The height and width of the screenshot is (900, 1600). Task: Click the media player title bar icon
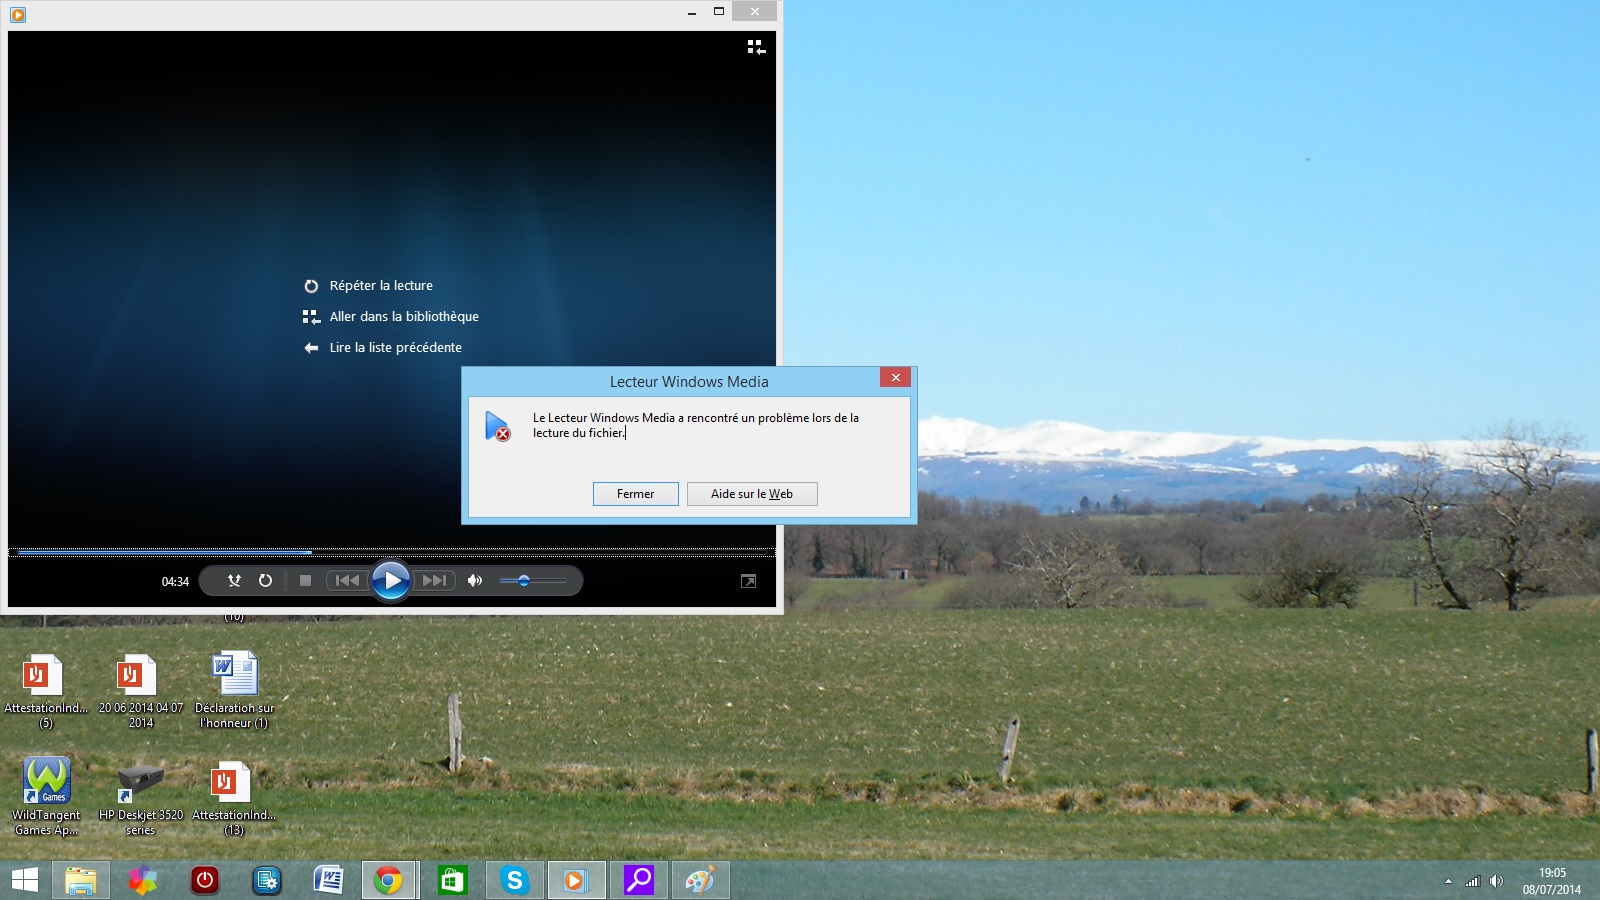point(17,14)
